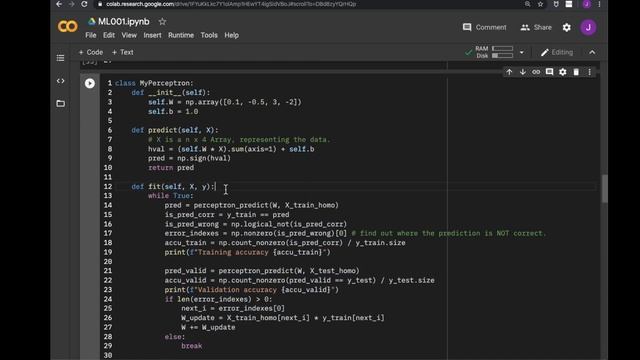Click the "Training accuracy" print statement
This screenshot has height=360, width=640.
tap(247, 252)
